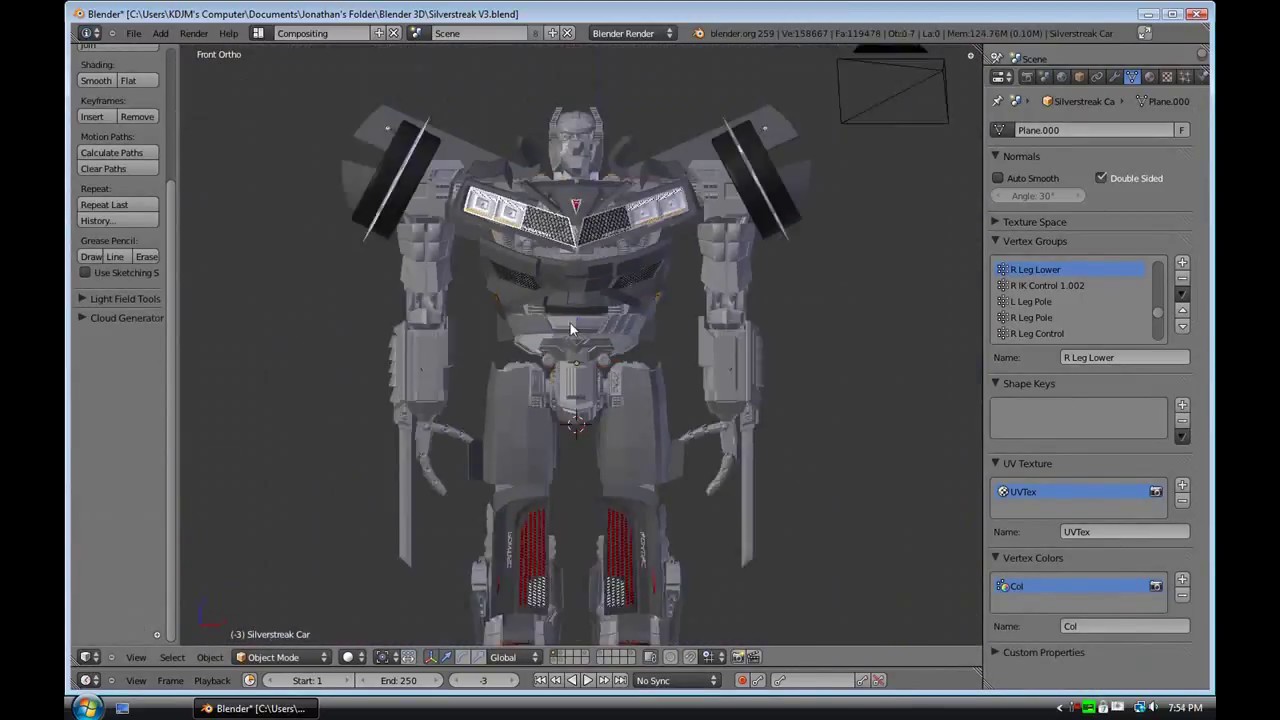Open the World properties tab
This screenshot has width=1280, height=720.
pos(1062,76)
